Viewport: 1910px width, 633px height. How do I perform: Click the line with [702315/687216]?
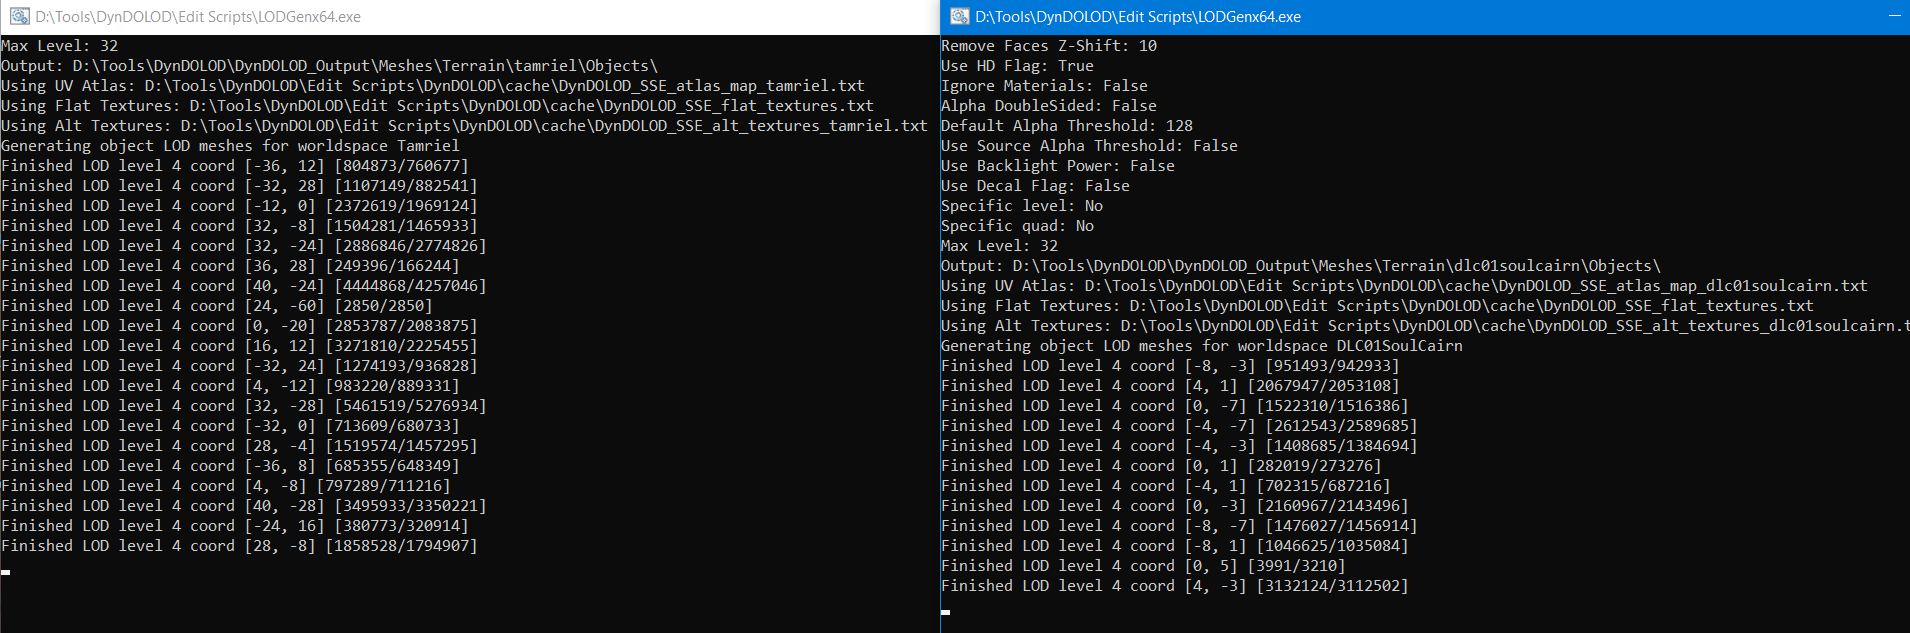[1166, 486]
